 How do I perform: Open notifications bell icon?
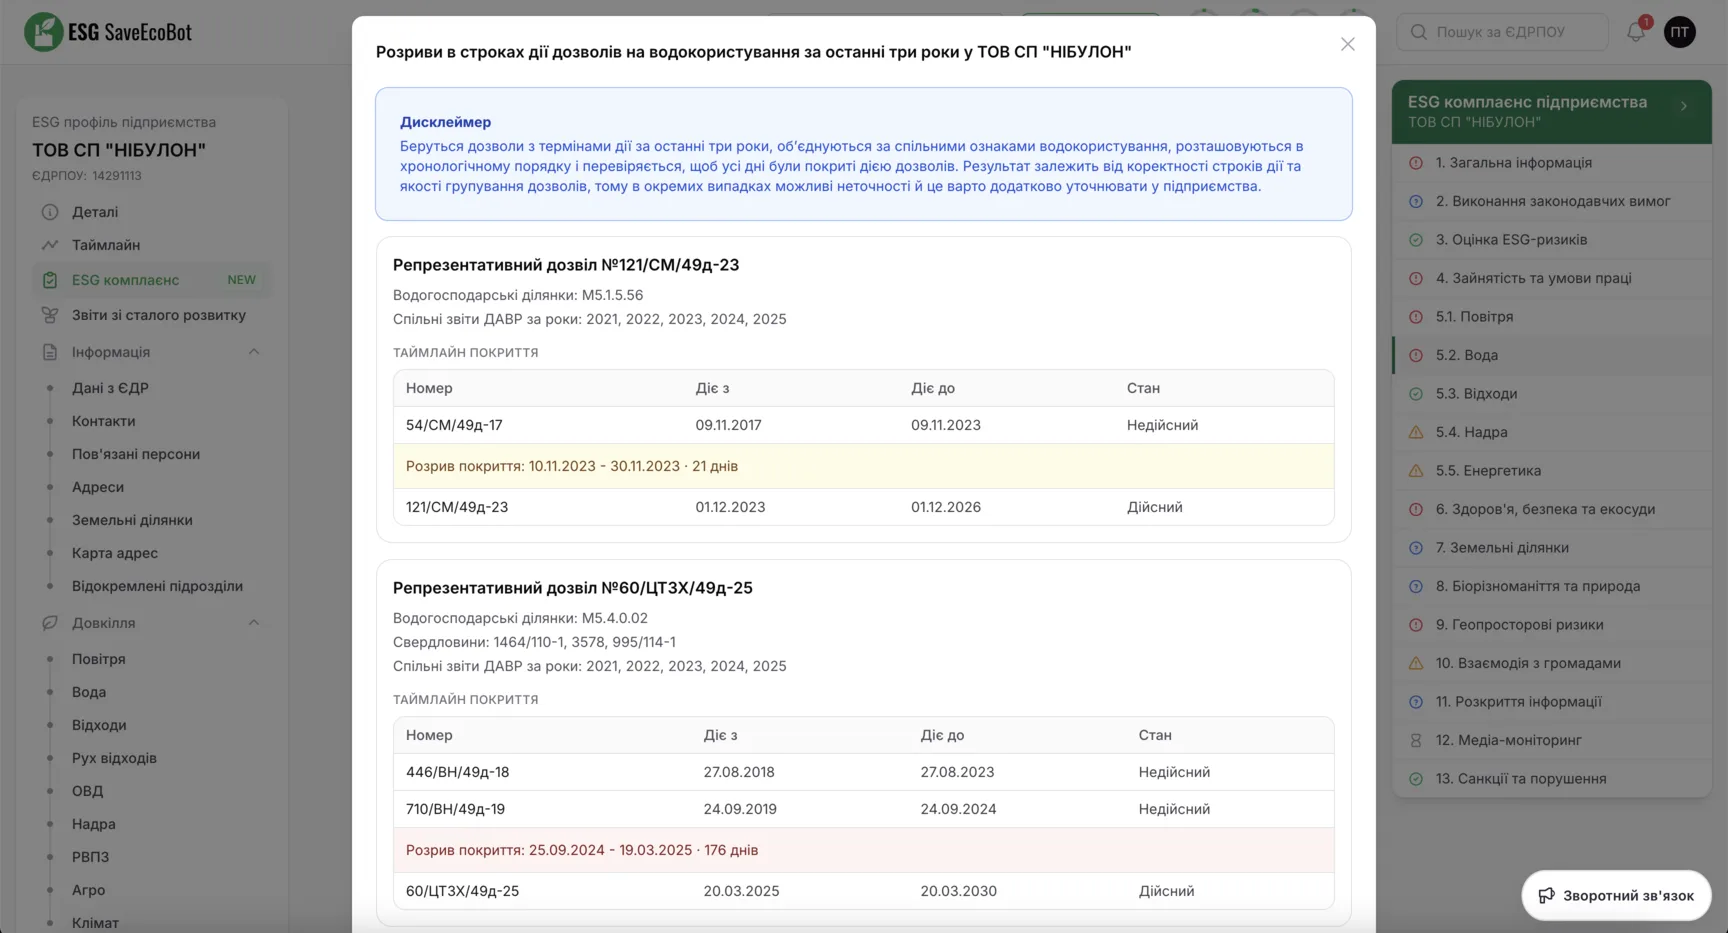click(1636, 32)
